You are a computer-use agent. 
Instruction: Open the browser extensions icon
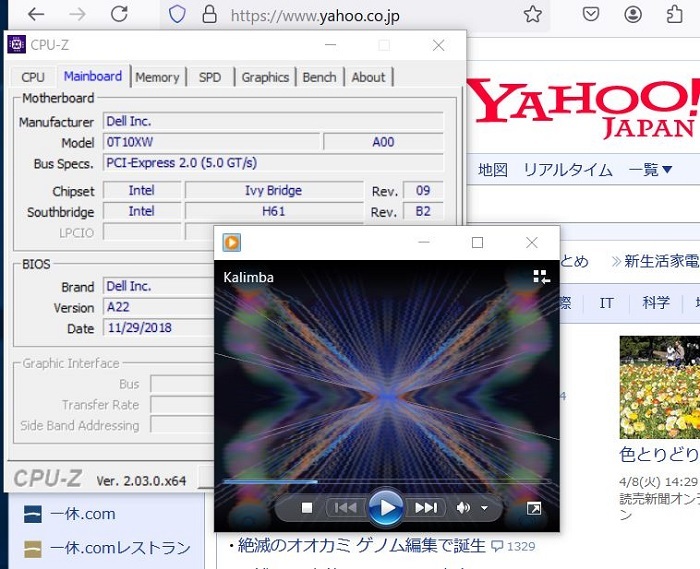[x=674, y=14]
